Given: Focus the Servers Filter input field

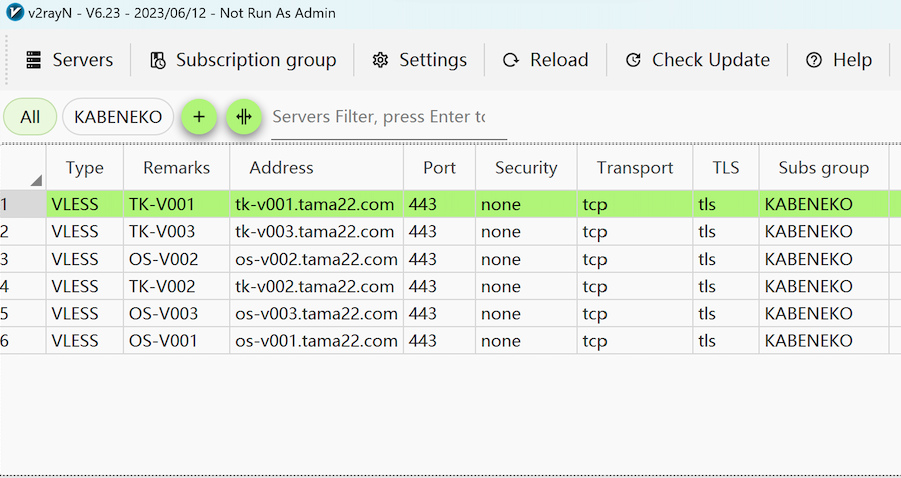Looking at the screenshot, I should point(389,118).
